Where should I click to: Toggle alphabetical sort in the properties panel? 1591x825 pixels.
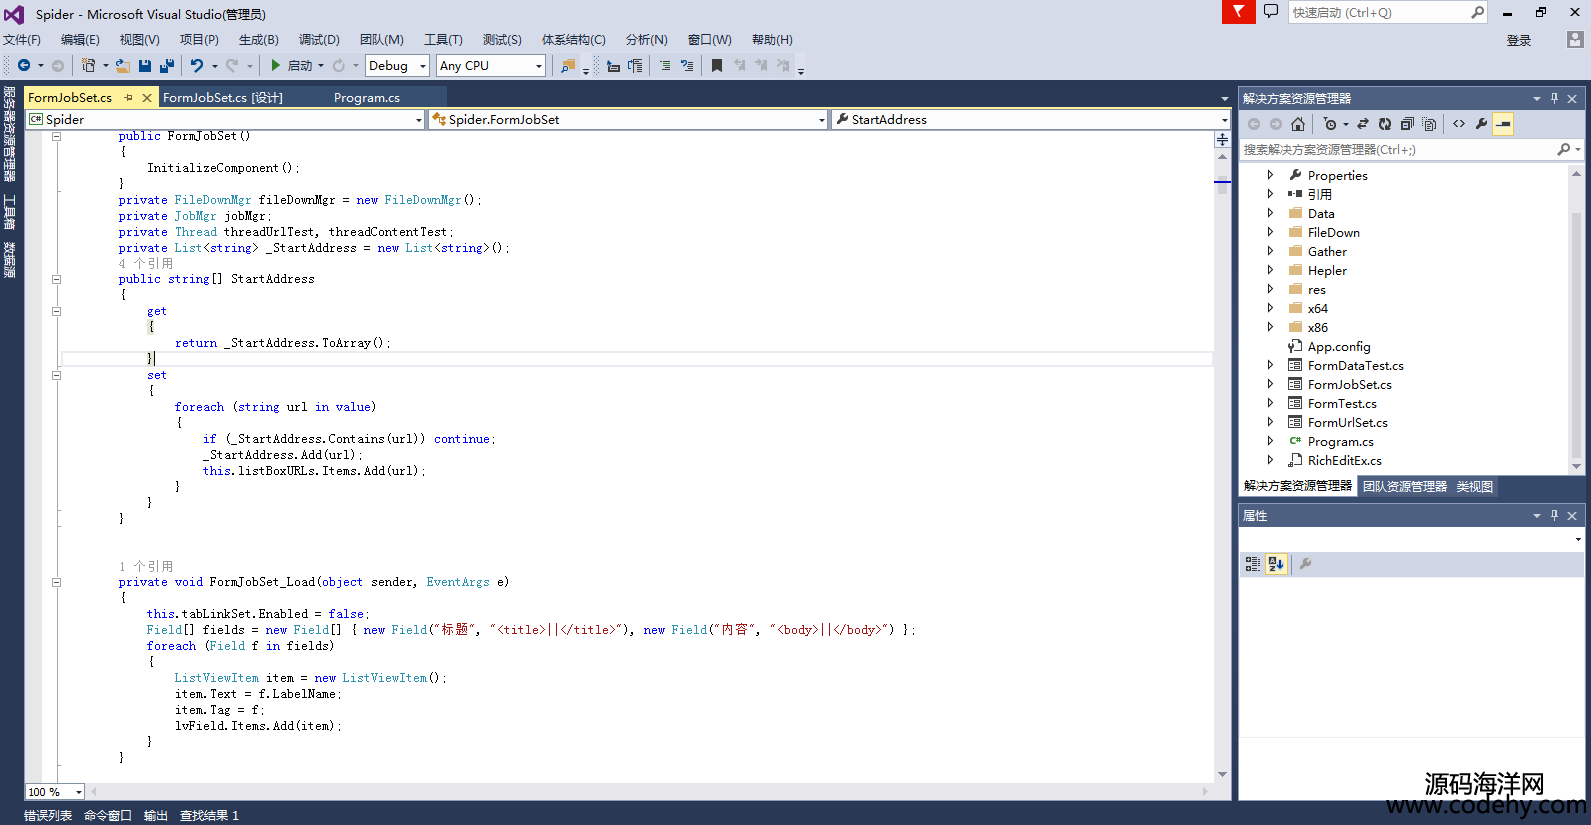tap(1276, 564)
